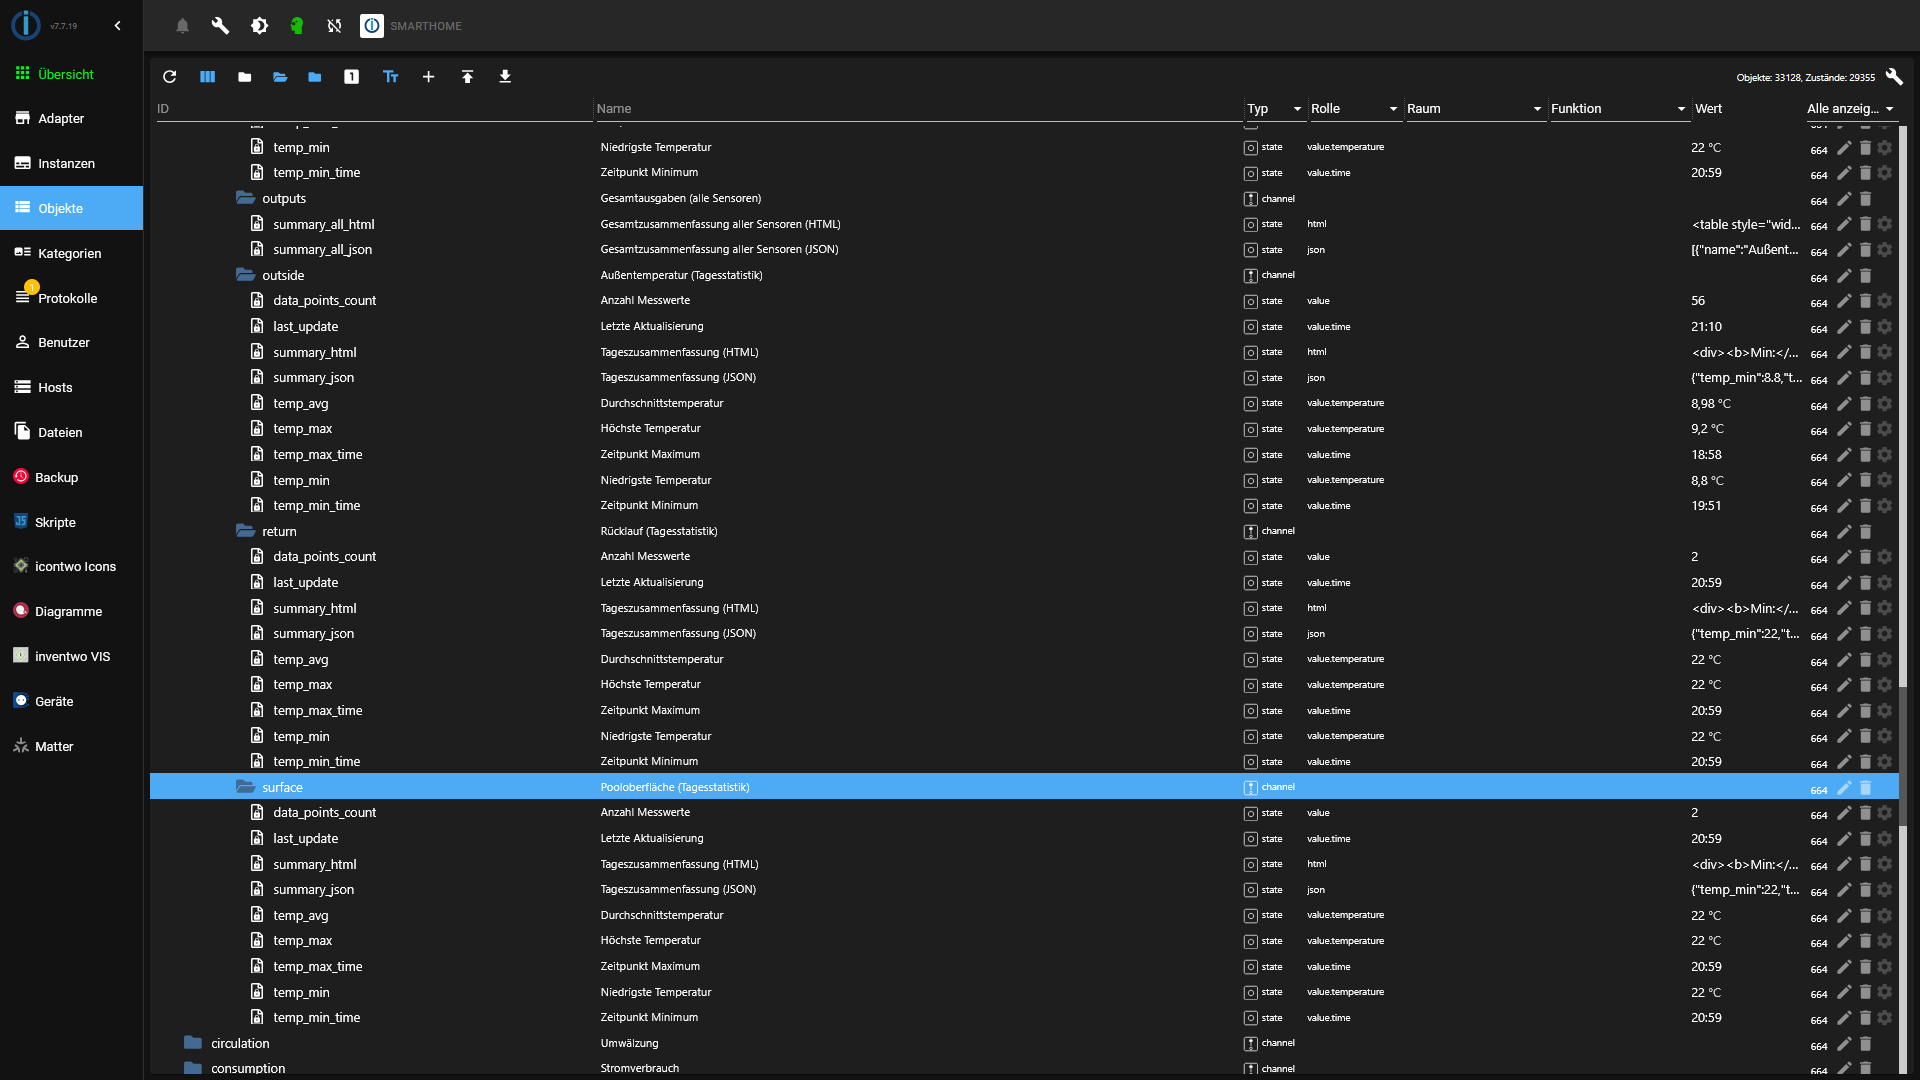Click the expand all nodes folder icon

[280, 77]
